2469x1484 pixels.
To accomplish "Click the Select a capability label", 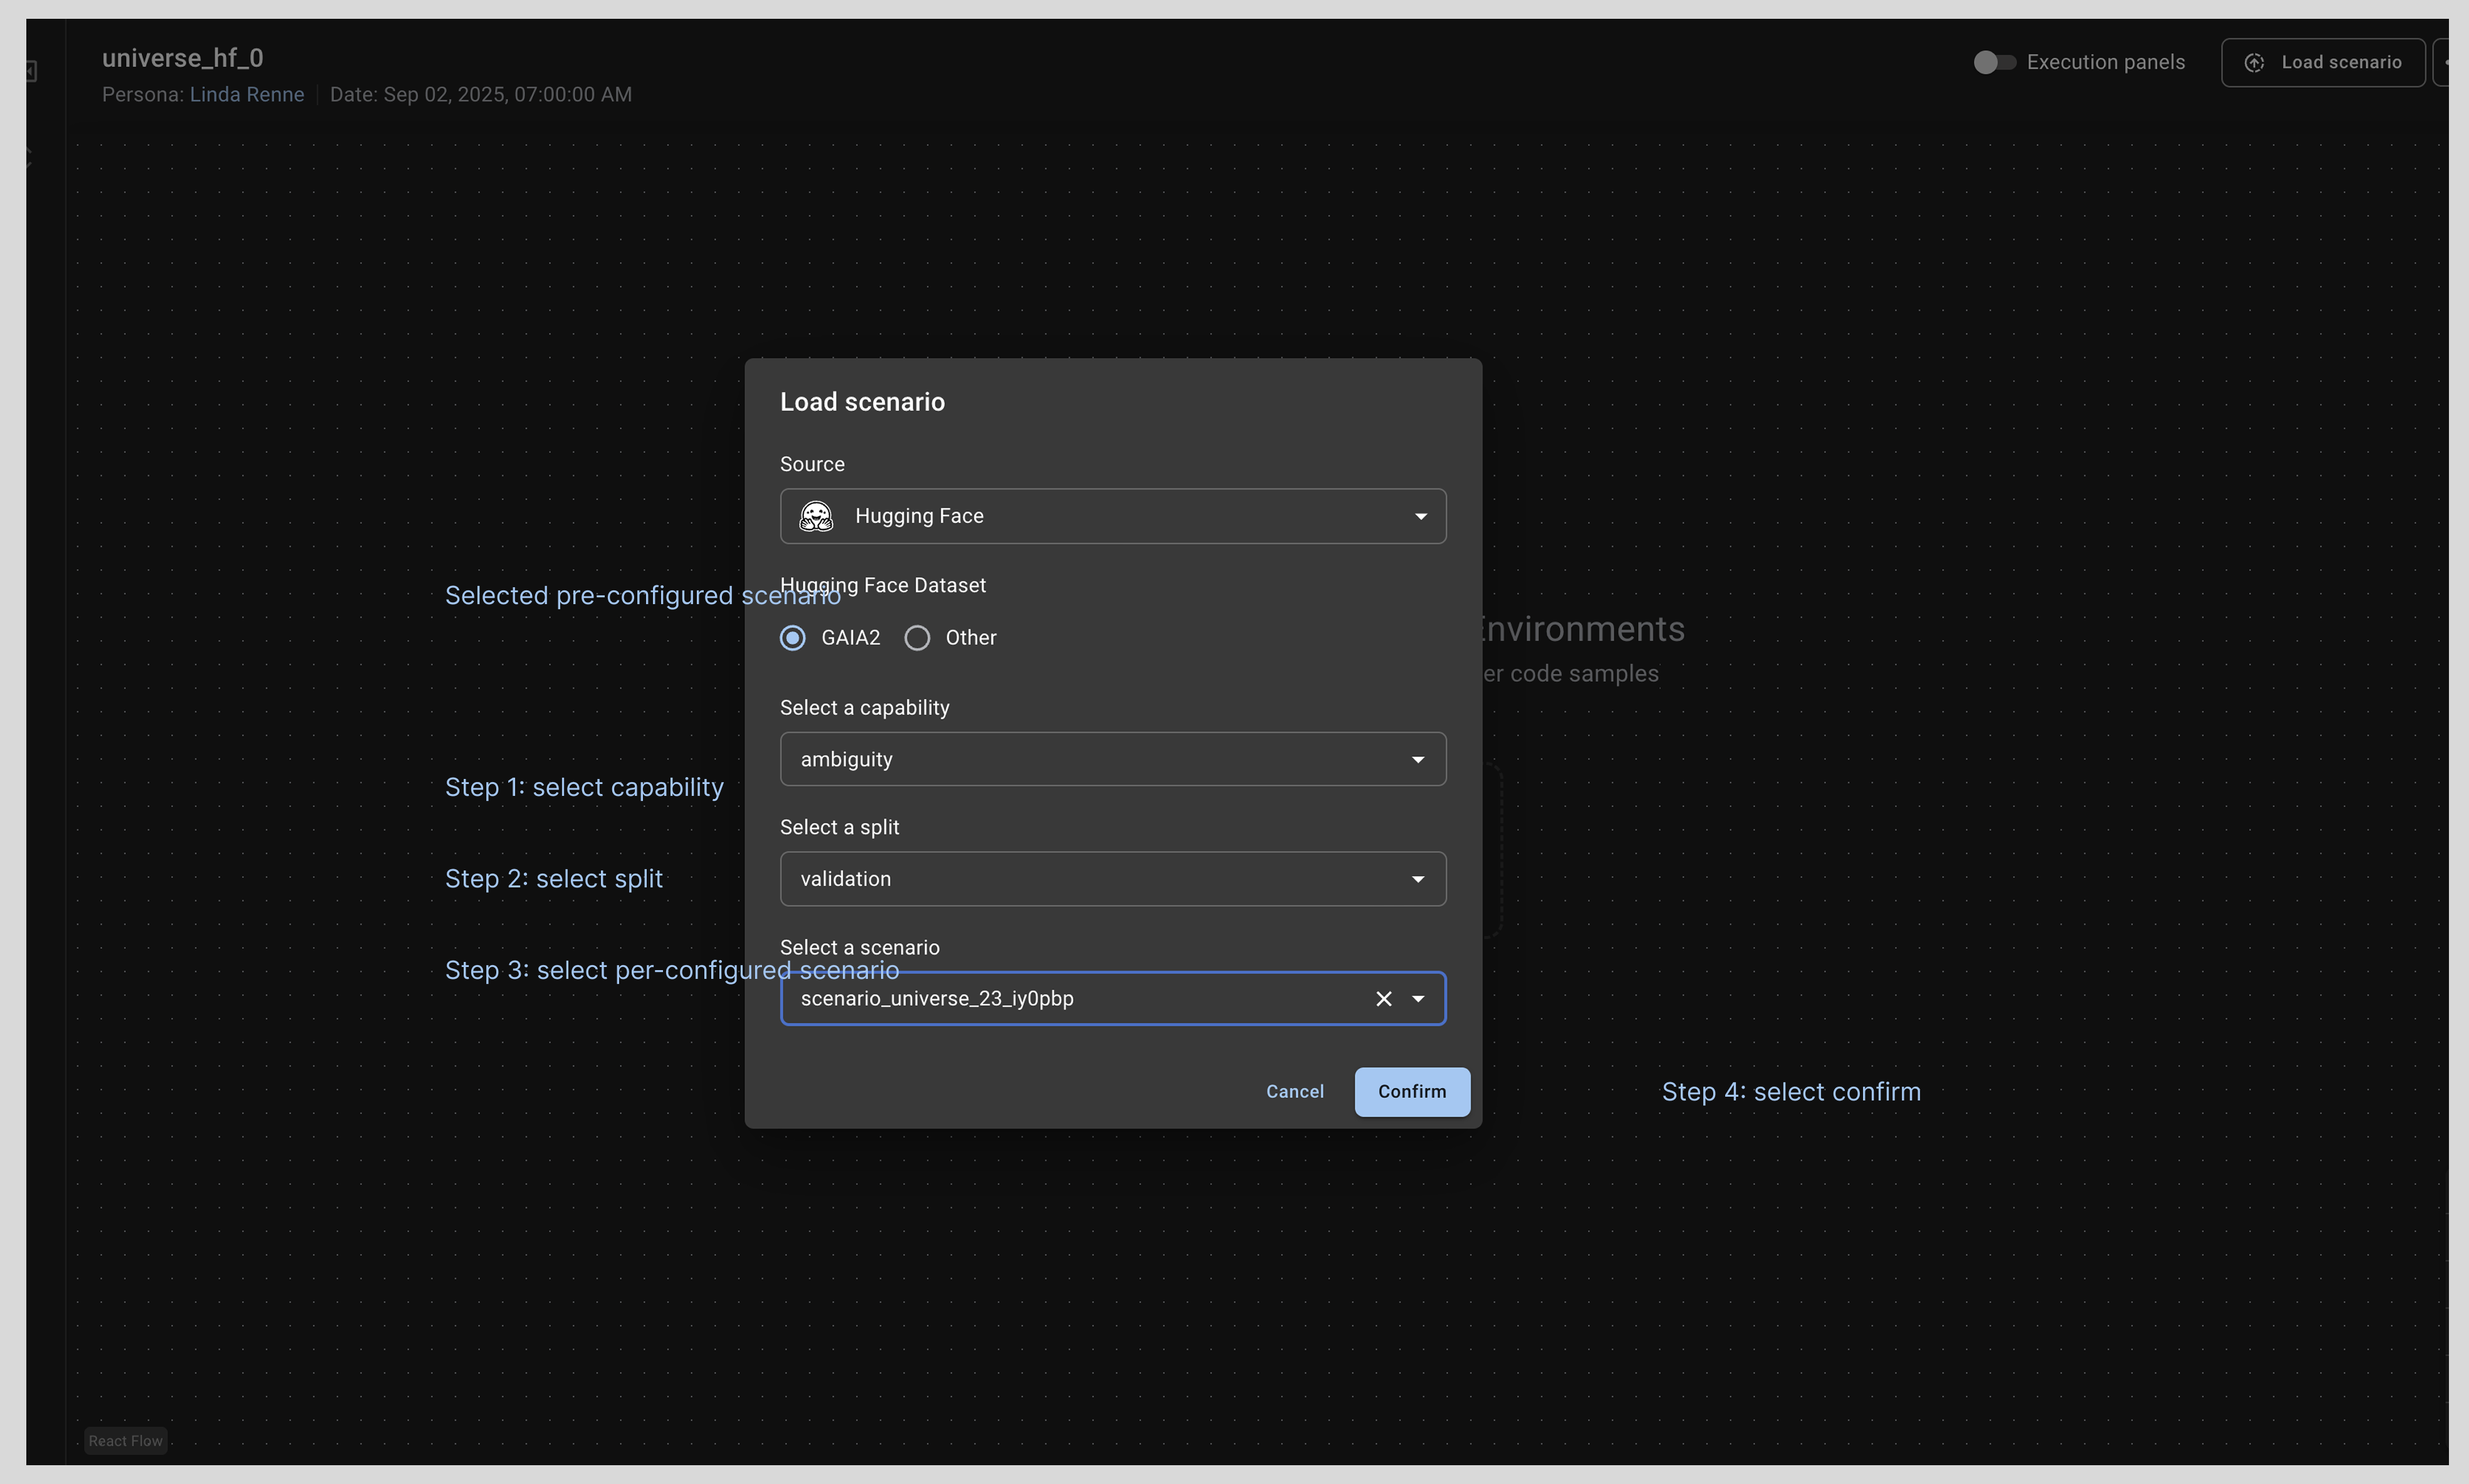I will point(865,708).
